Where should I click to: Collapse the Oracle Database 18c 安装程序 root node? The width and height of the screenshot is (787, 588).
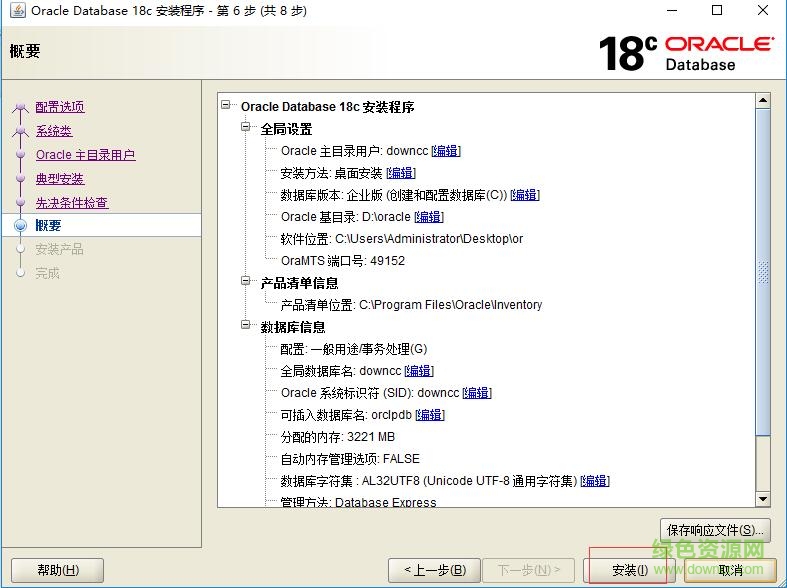pos(227,106)
